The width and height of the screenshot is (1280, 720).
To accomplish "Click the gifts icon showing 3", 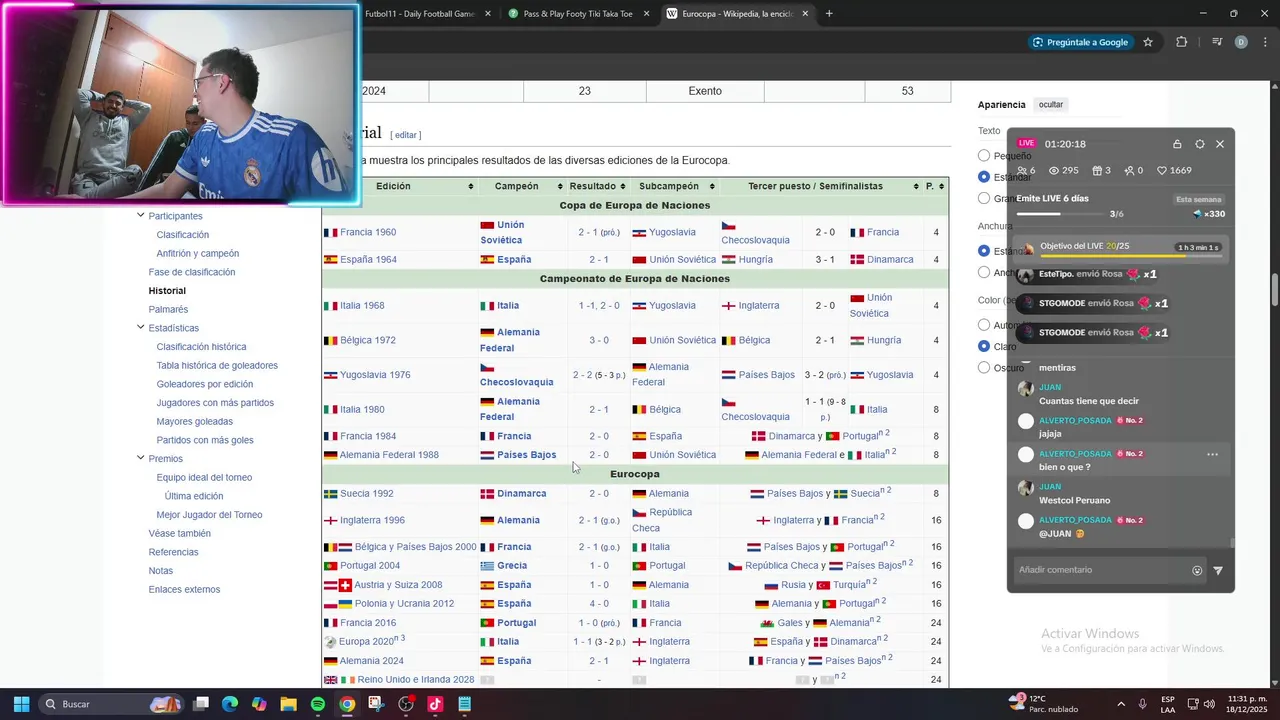I will tap(1097, 171).
